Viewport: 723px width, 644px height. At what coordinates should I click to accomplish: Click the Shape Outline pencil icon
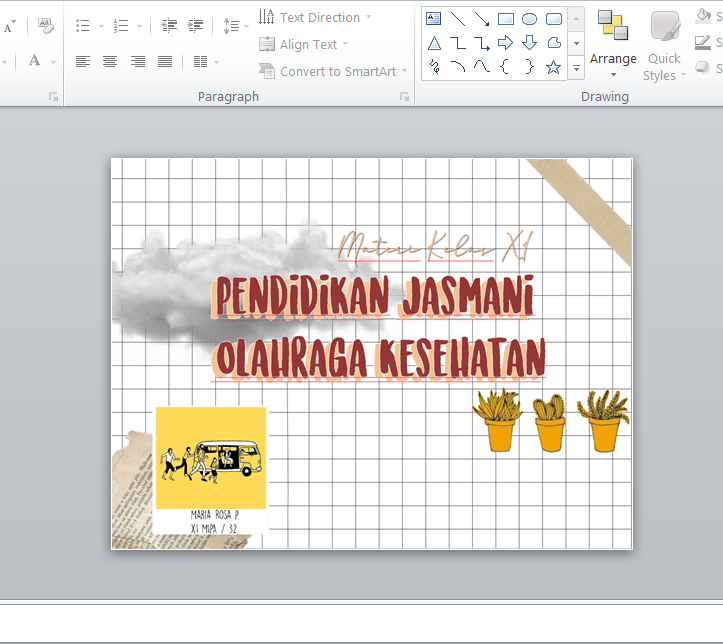(x=703, y=42)
